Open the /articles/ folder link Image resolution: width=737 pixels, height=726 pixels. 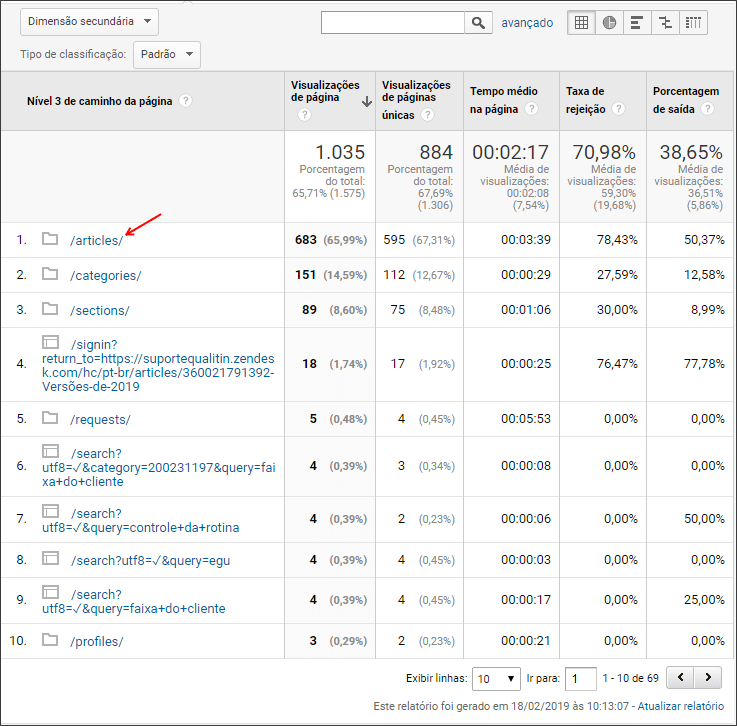point(96,240)
